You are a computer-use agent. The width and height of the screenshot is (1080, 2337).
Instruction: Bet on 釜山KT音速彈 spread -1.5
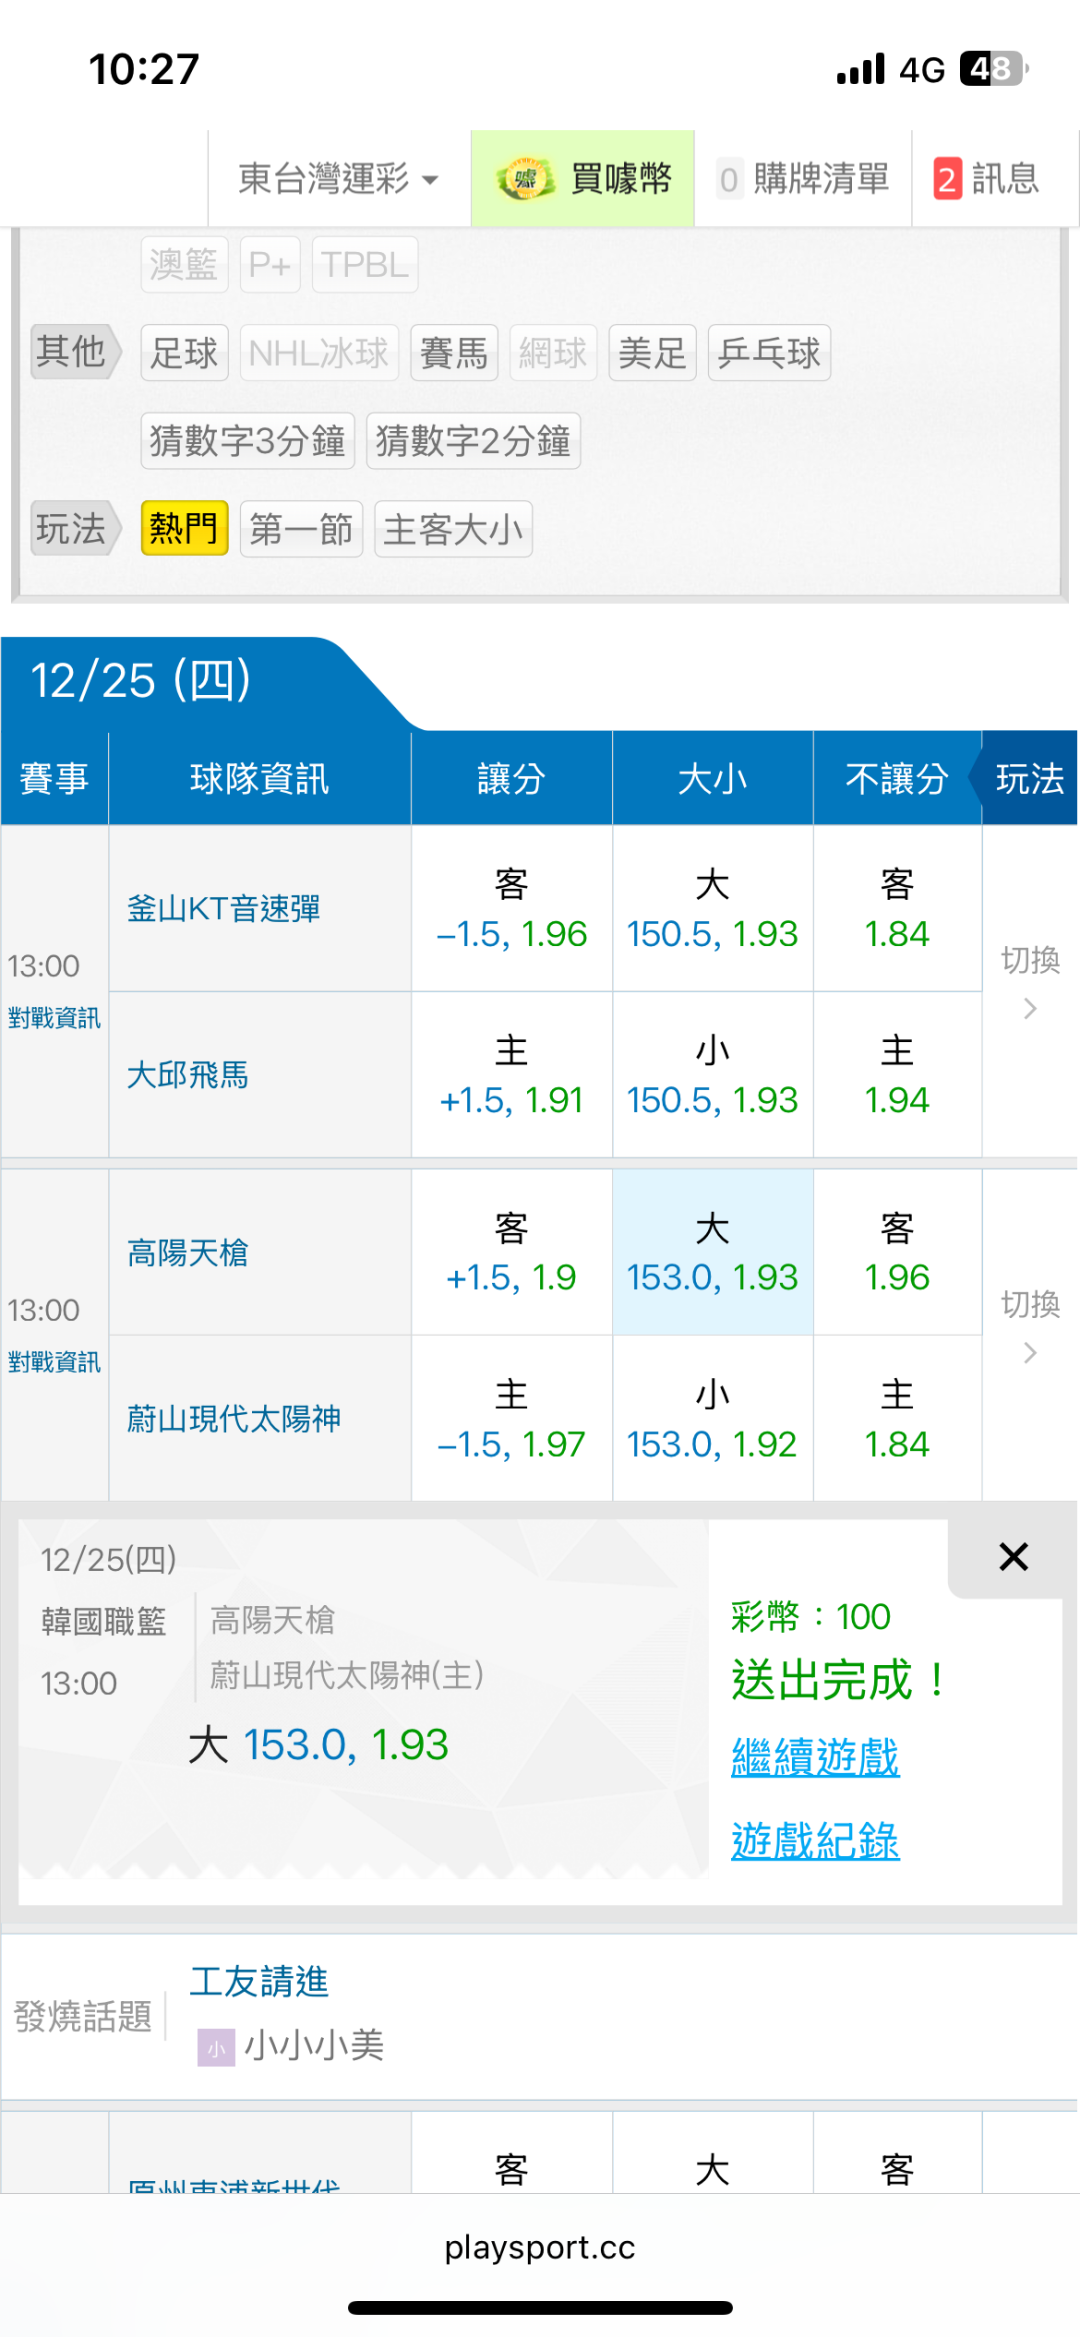511,909
